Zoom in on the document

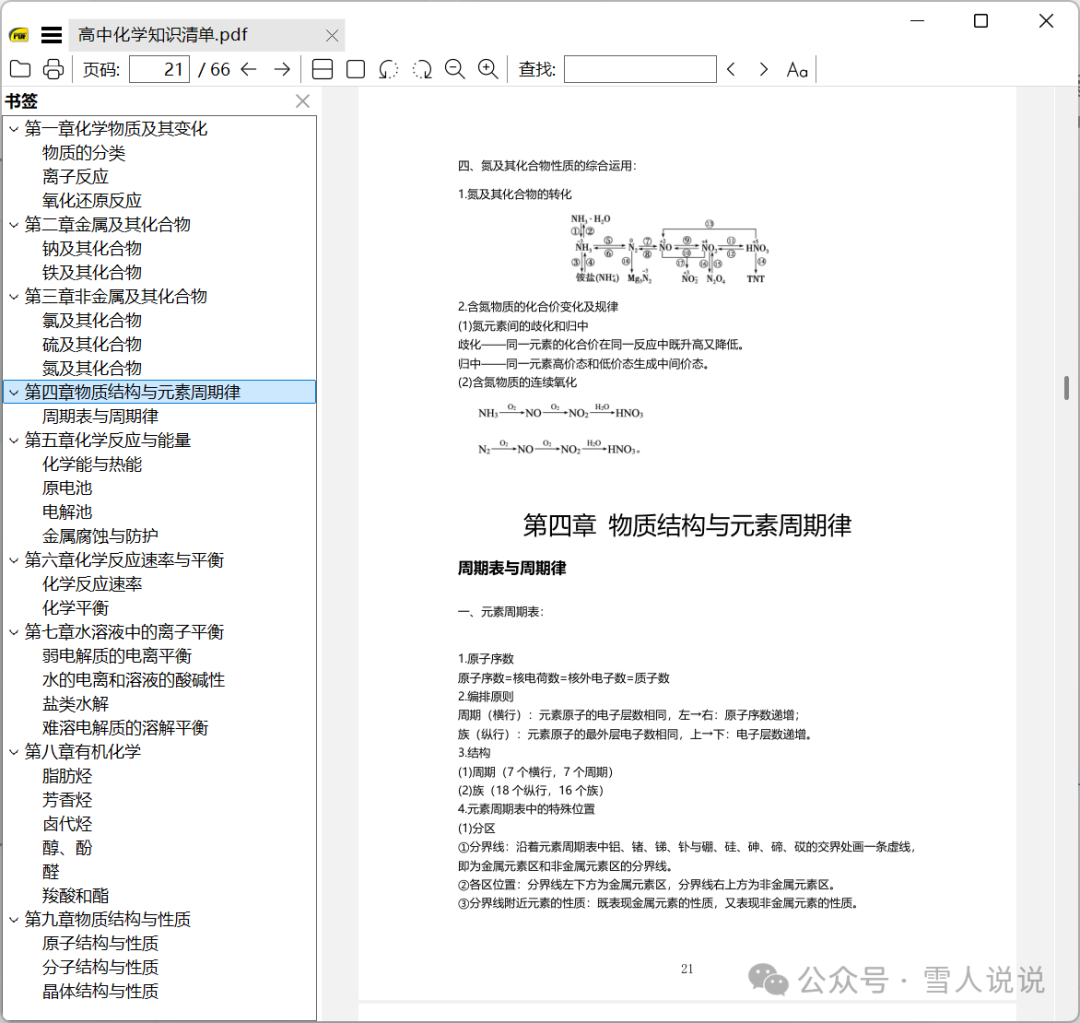488,69
